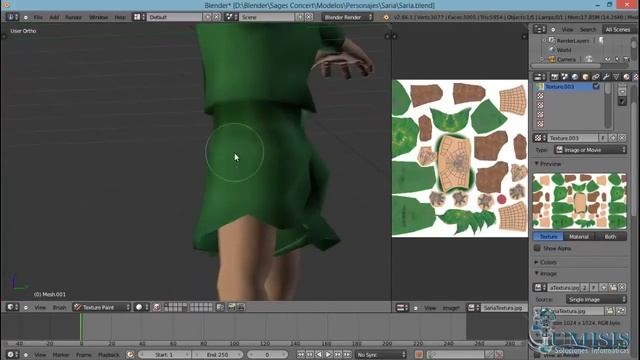Toggle timeline preview range clock icon

click(x=130, y=355)
